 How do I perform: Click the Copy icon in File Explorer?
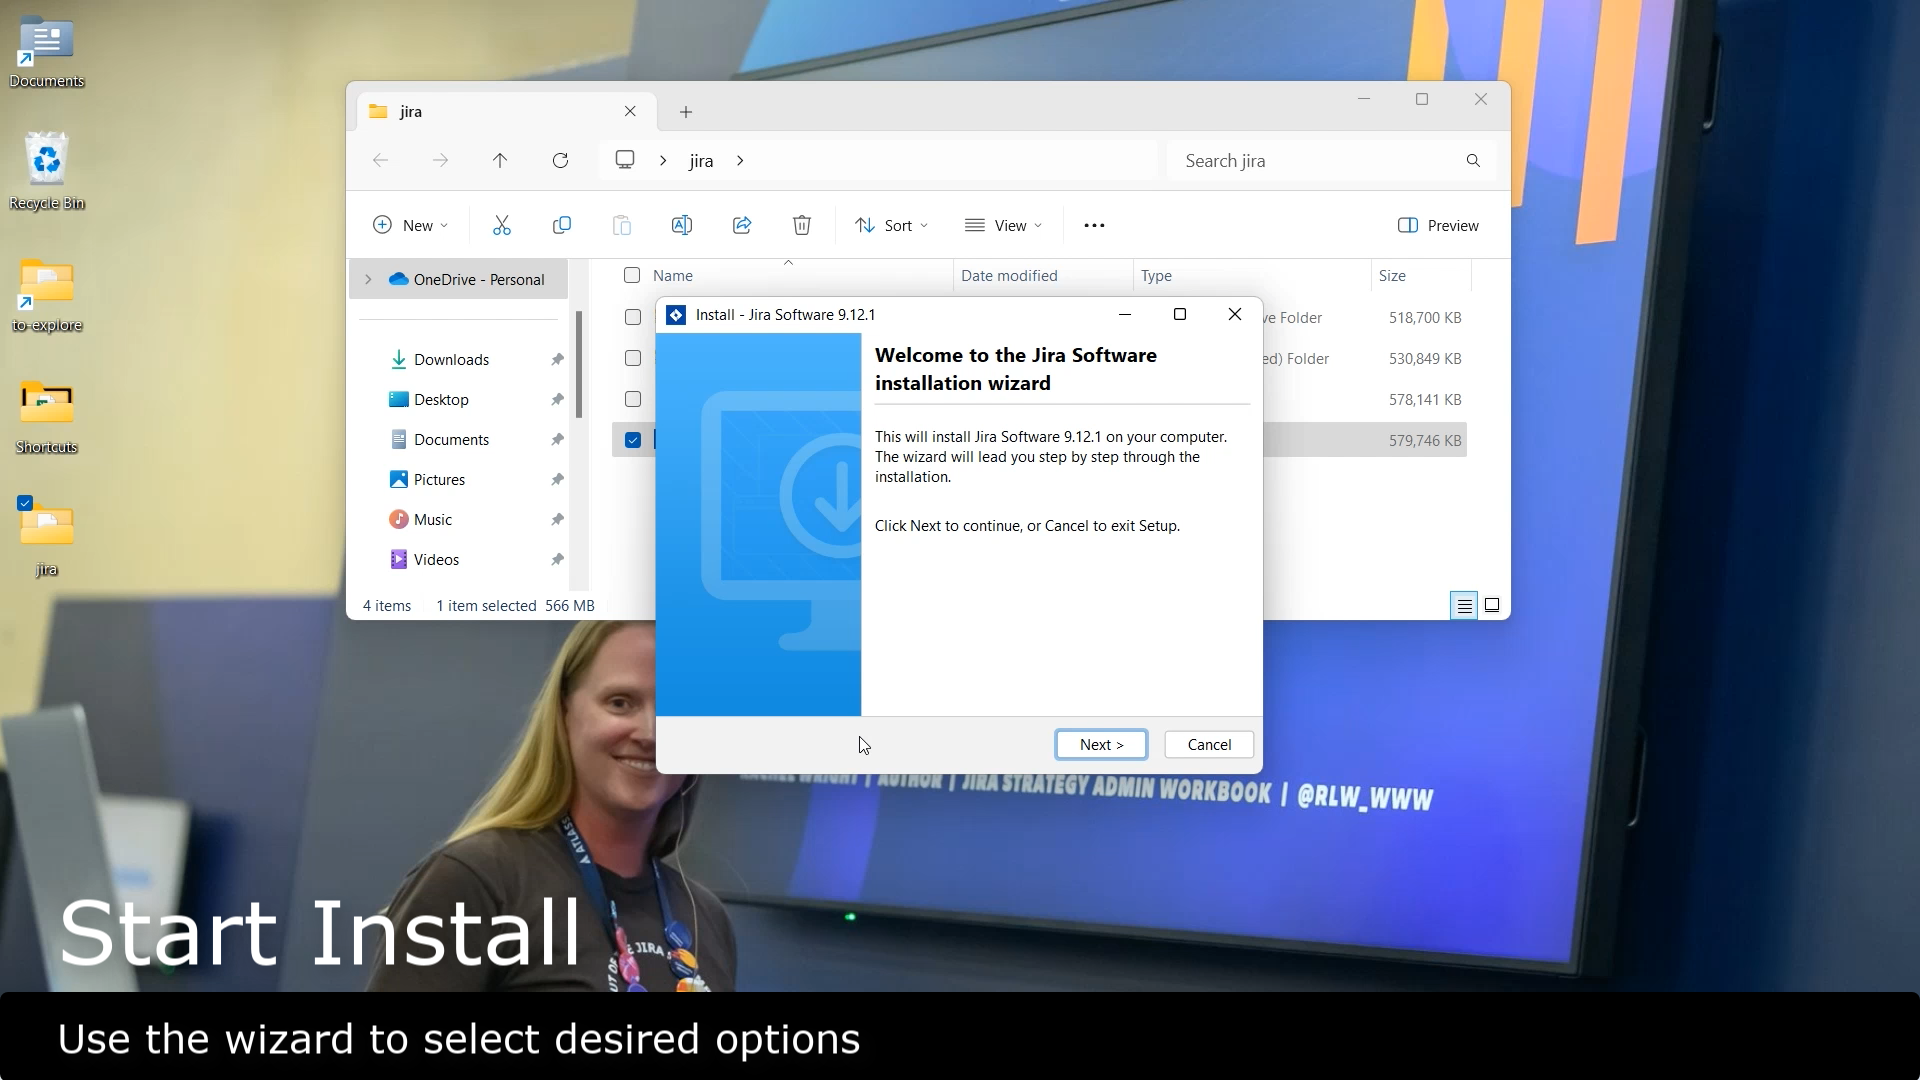click(562, 225)
